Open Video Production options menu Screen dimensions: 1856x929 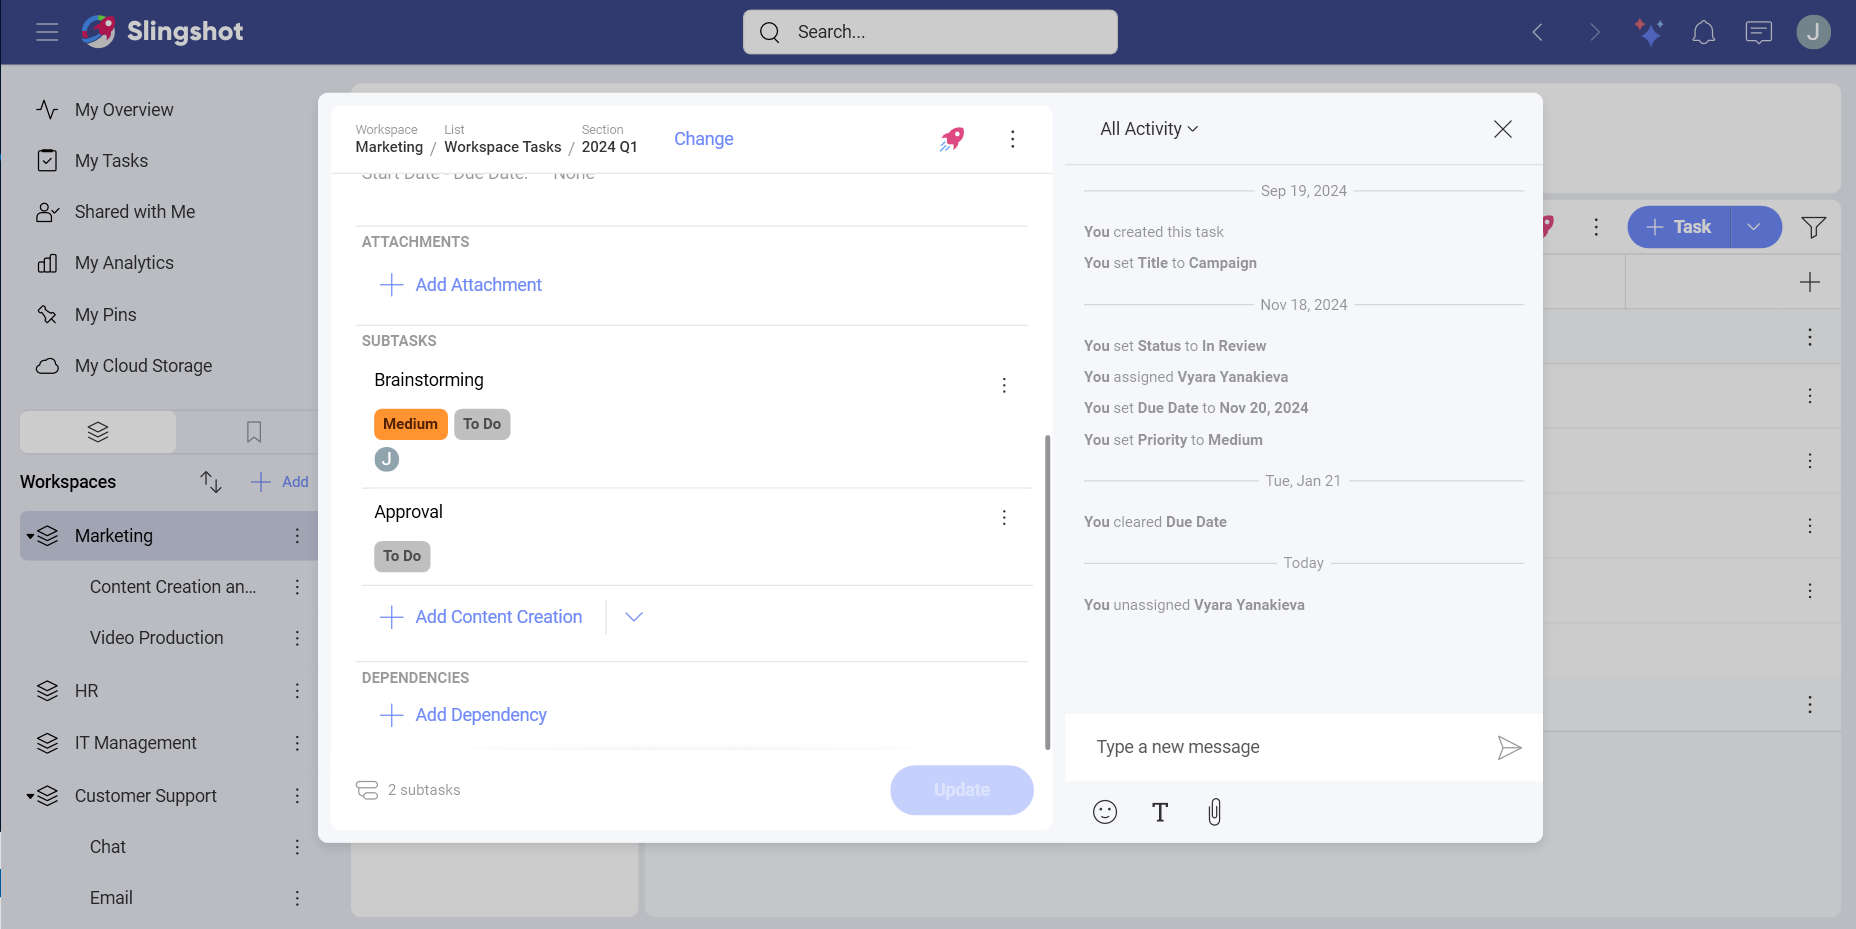click(297, 638)
